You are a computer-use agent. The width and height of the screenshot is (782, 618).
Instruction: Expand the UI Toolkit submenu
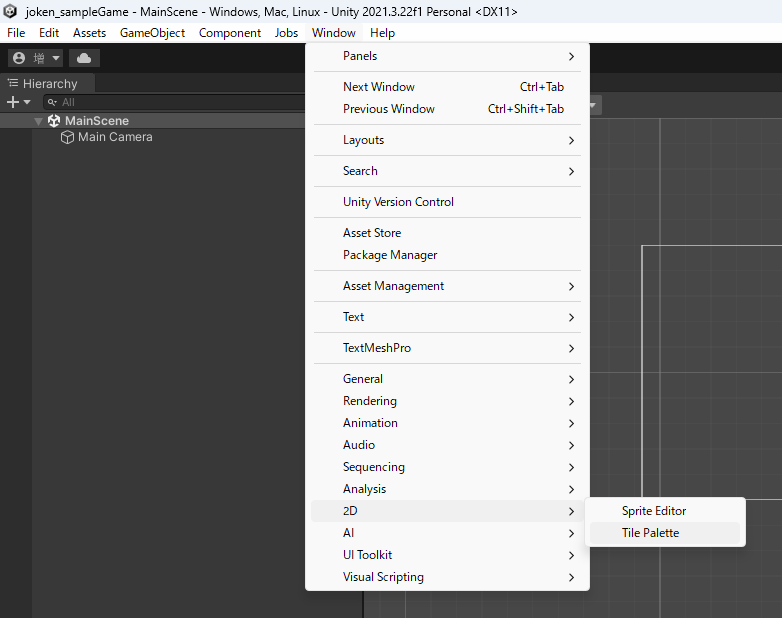(447, 555)
